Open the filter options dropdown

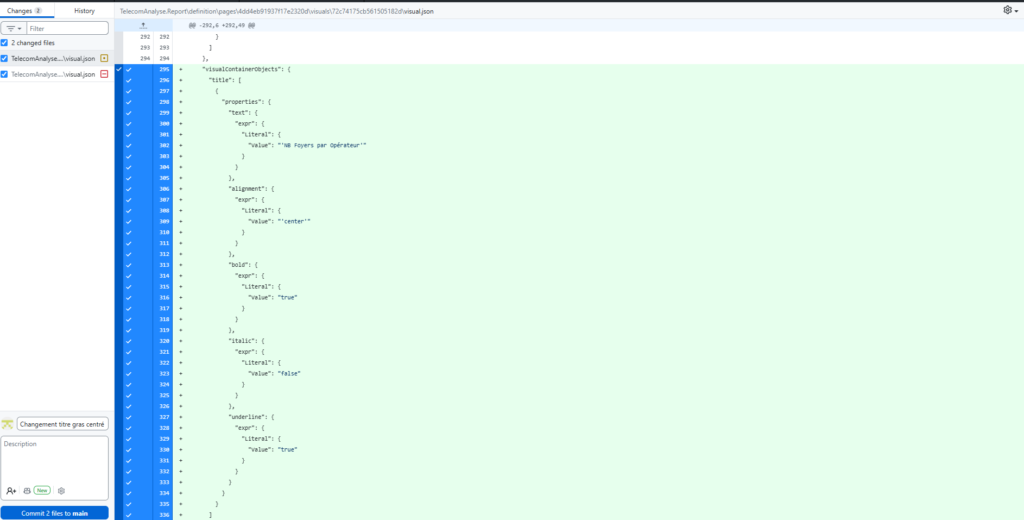coord(13,28)
